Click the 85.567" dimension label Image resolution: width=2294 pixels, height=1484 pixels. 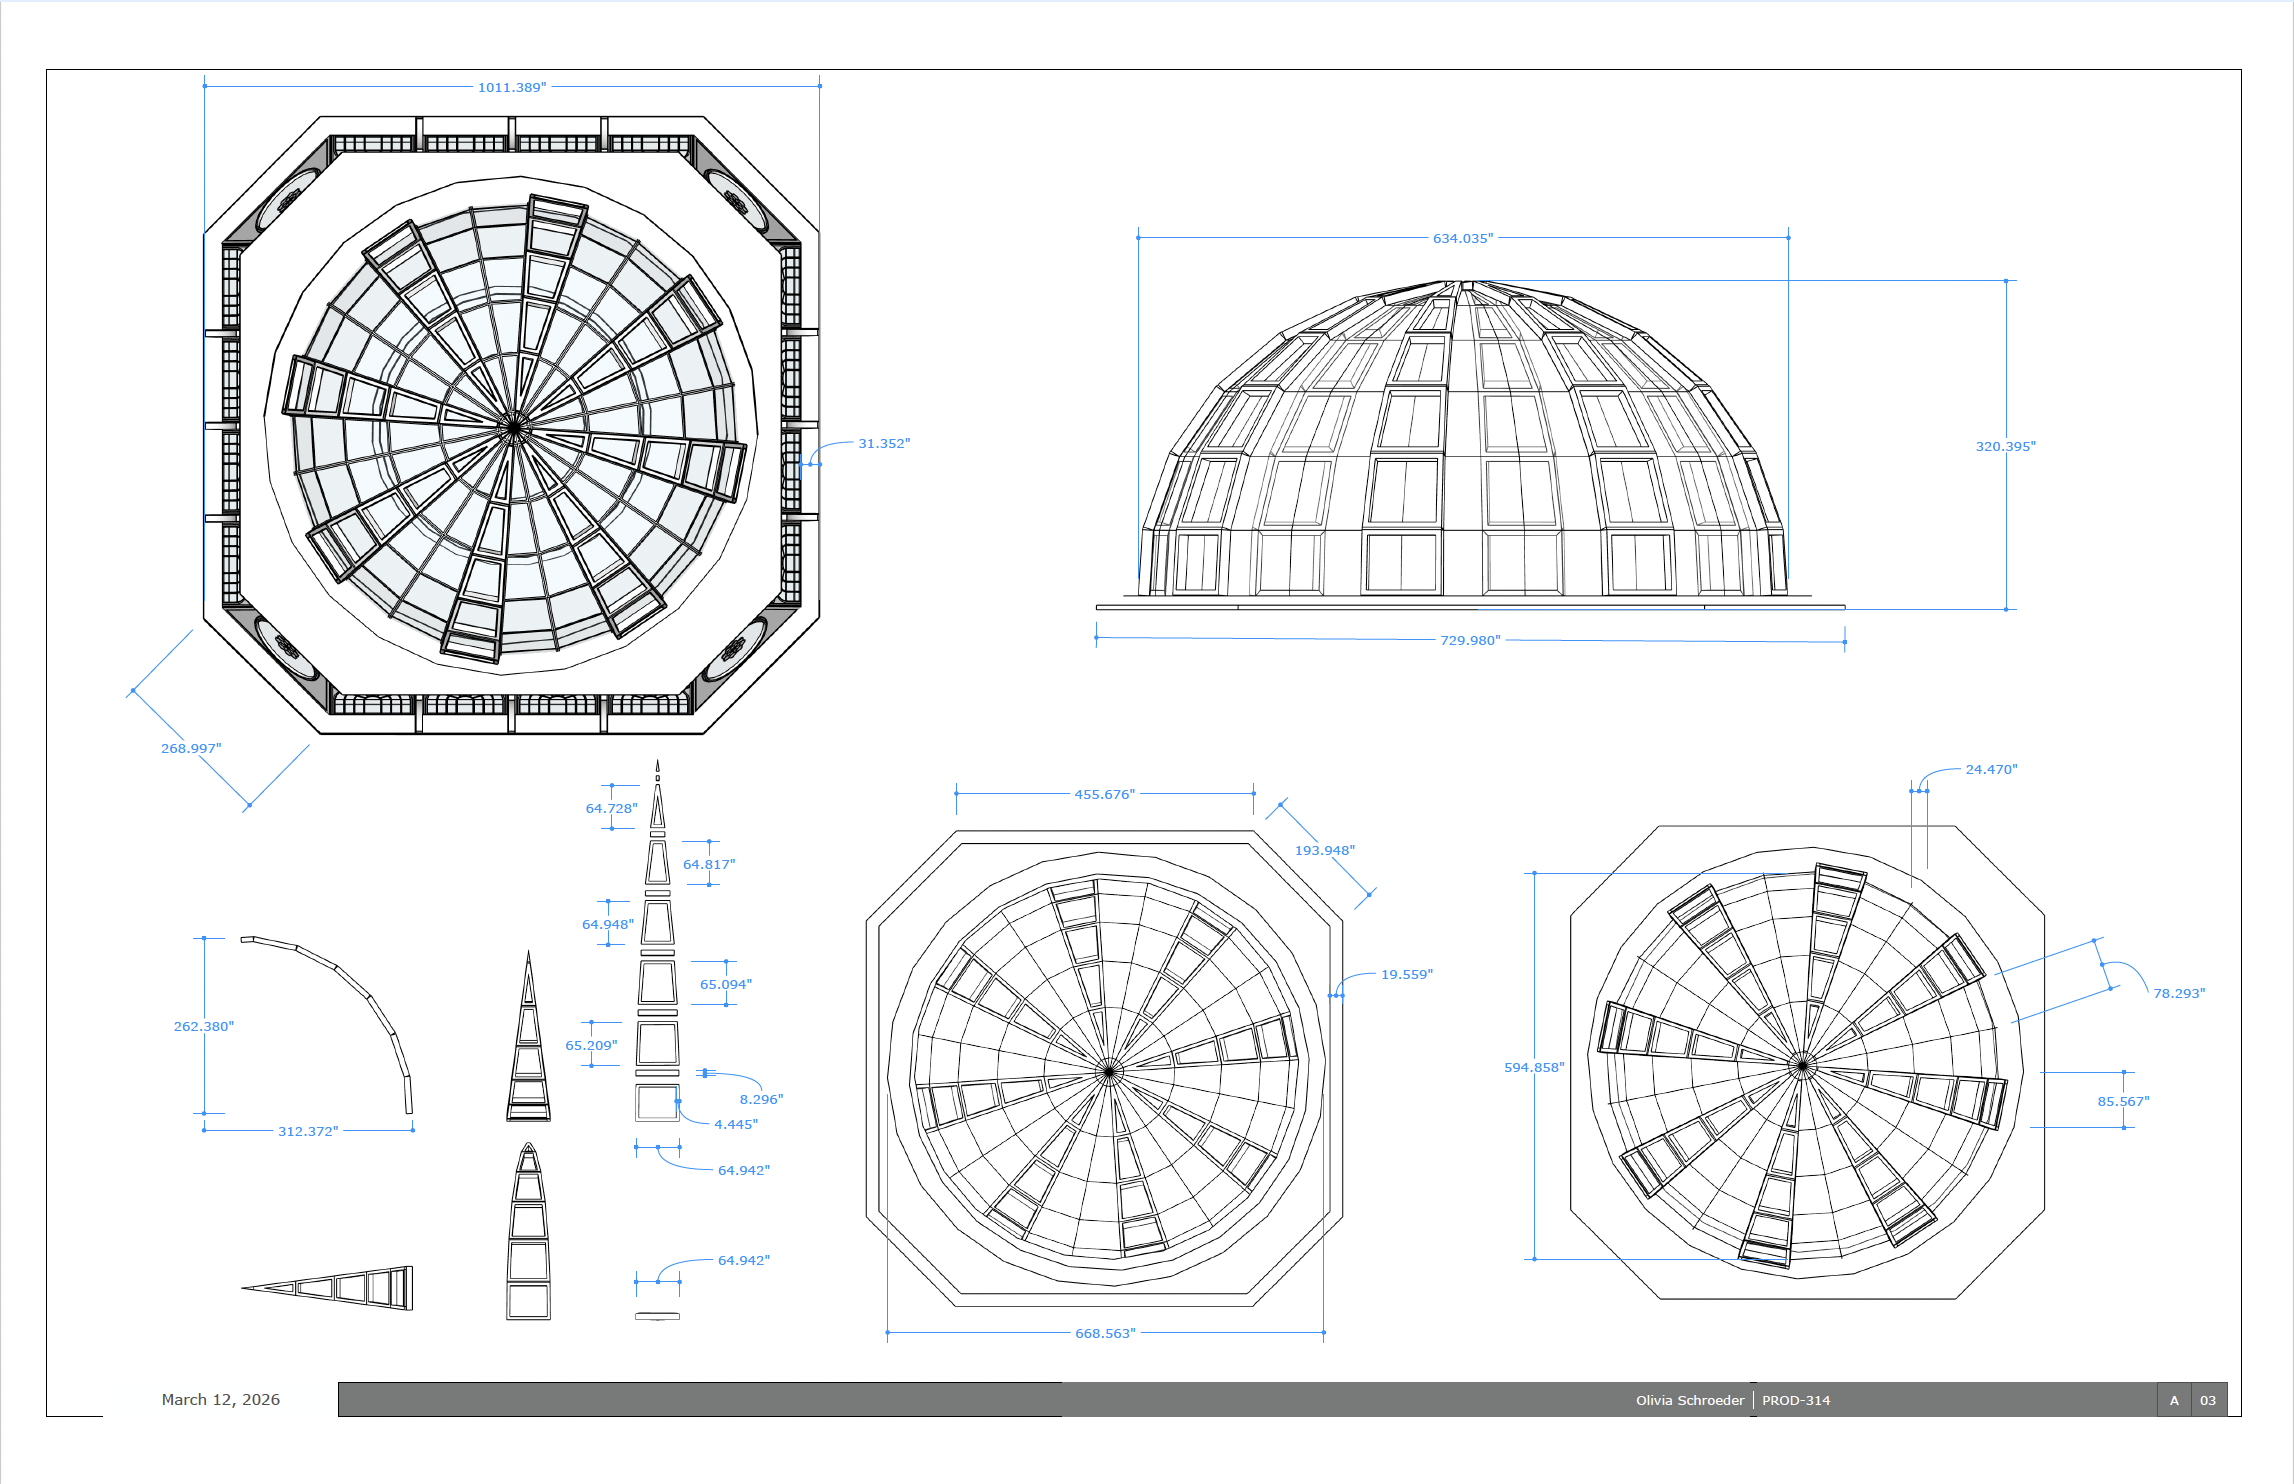click(2123, 1101)
